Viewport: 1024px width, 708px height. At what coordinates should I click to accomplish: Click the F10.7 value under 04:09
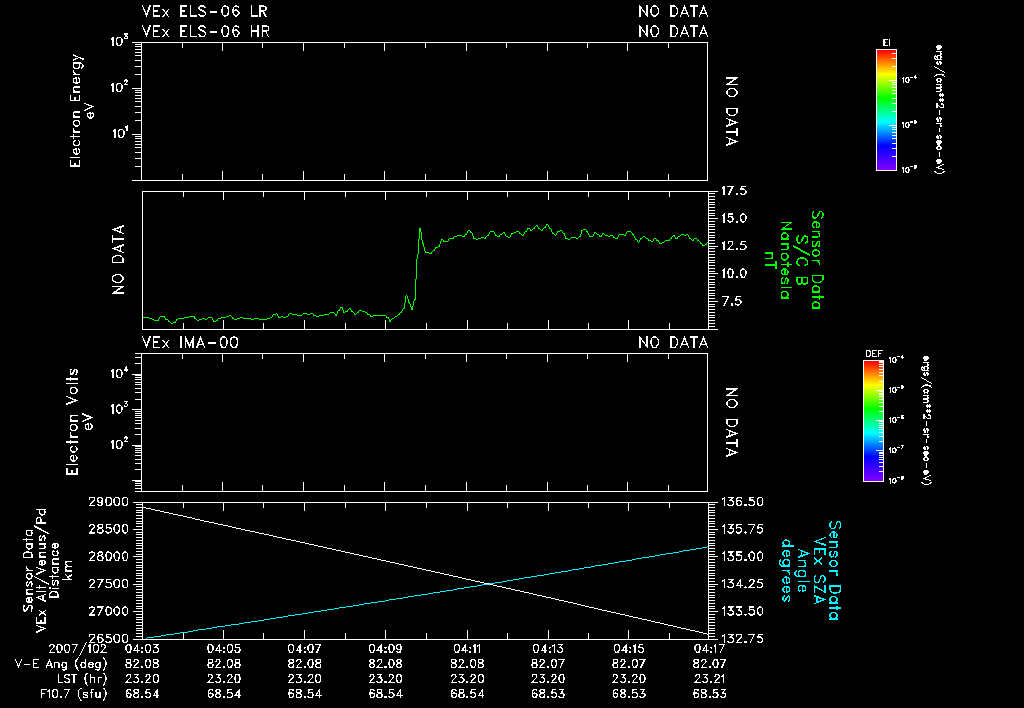click(x=385, y=694)
